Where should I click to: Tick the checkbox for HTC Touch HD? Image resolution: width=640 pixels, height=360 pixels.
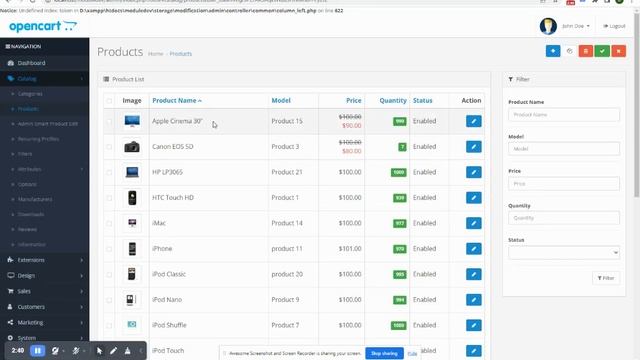[109, 198]
